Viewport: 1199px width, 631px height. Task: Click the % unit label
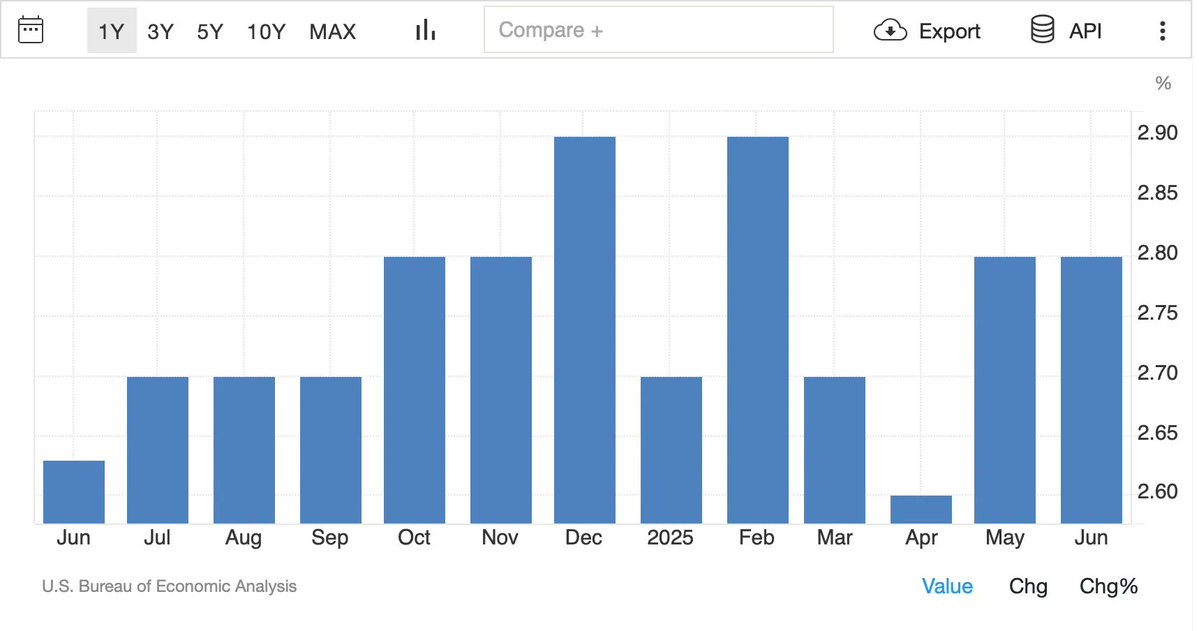pos(1163,83)
